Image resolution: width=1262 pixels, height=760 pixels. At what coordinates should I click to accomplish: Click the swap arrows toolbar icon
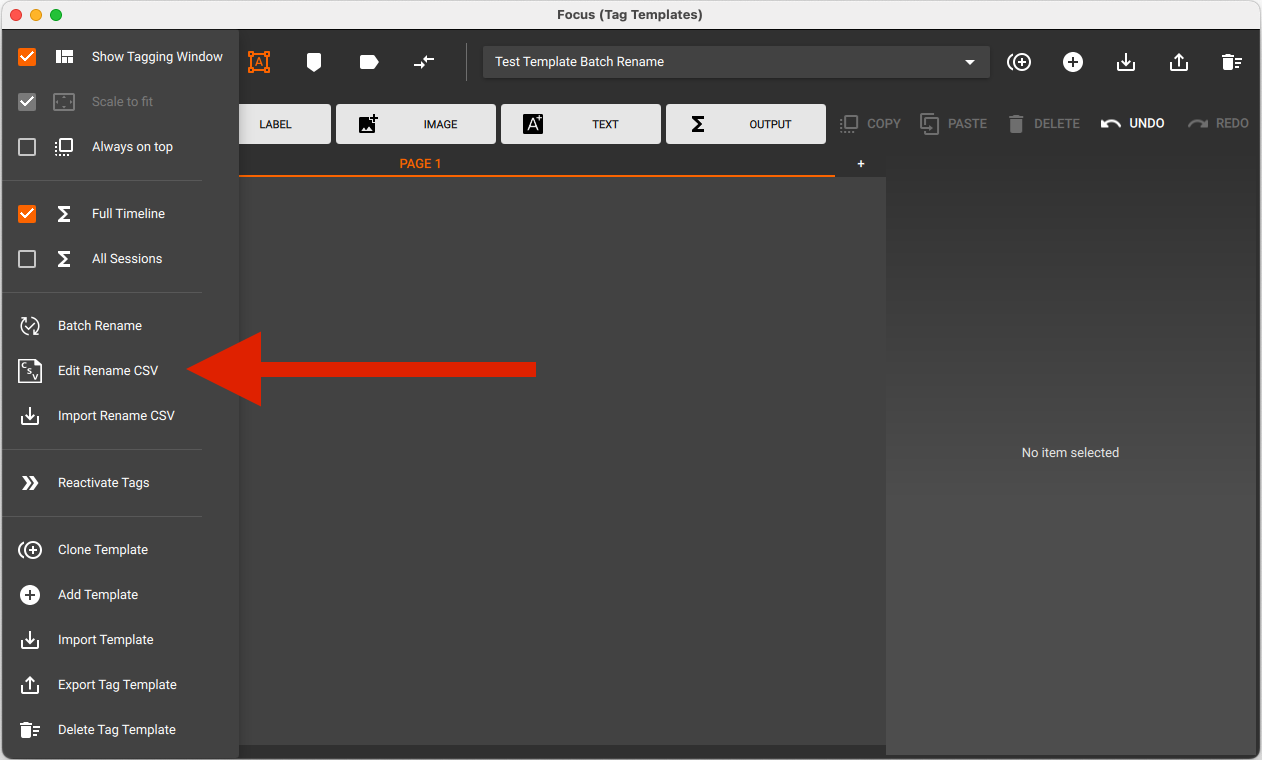coord(424,62)
